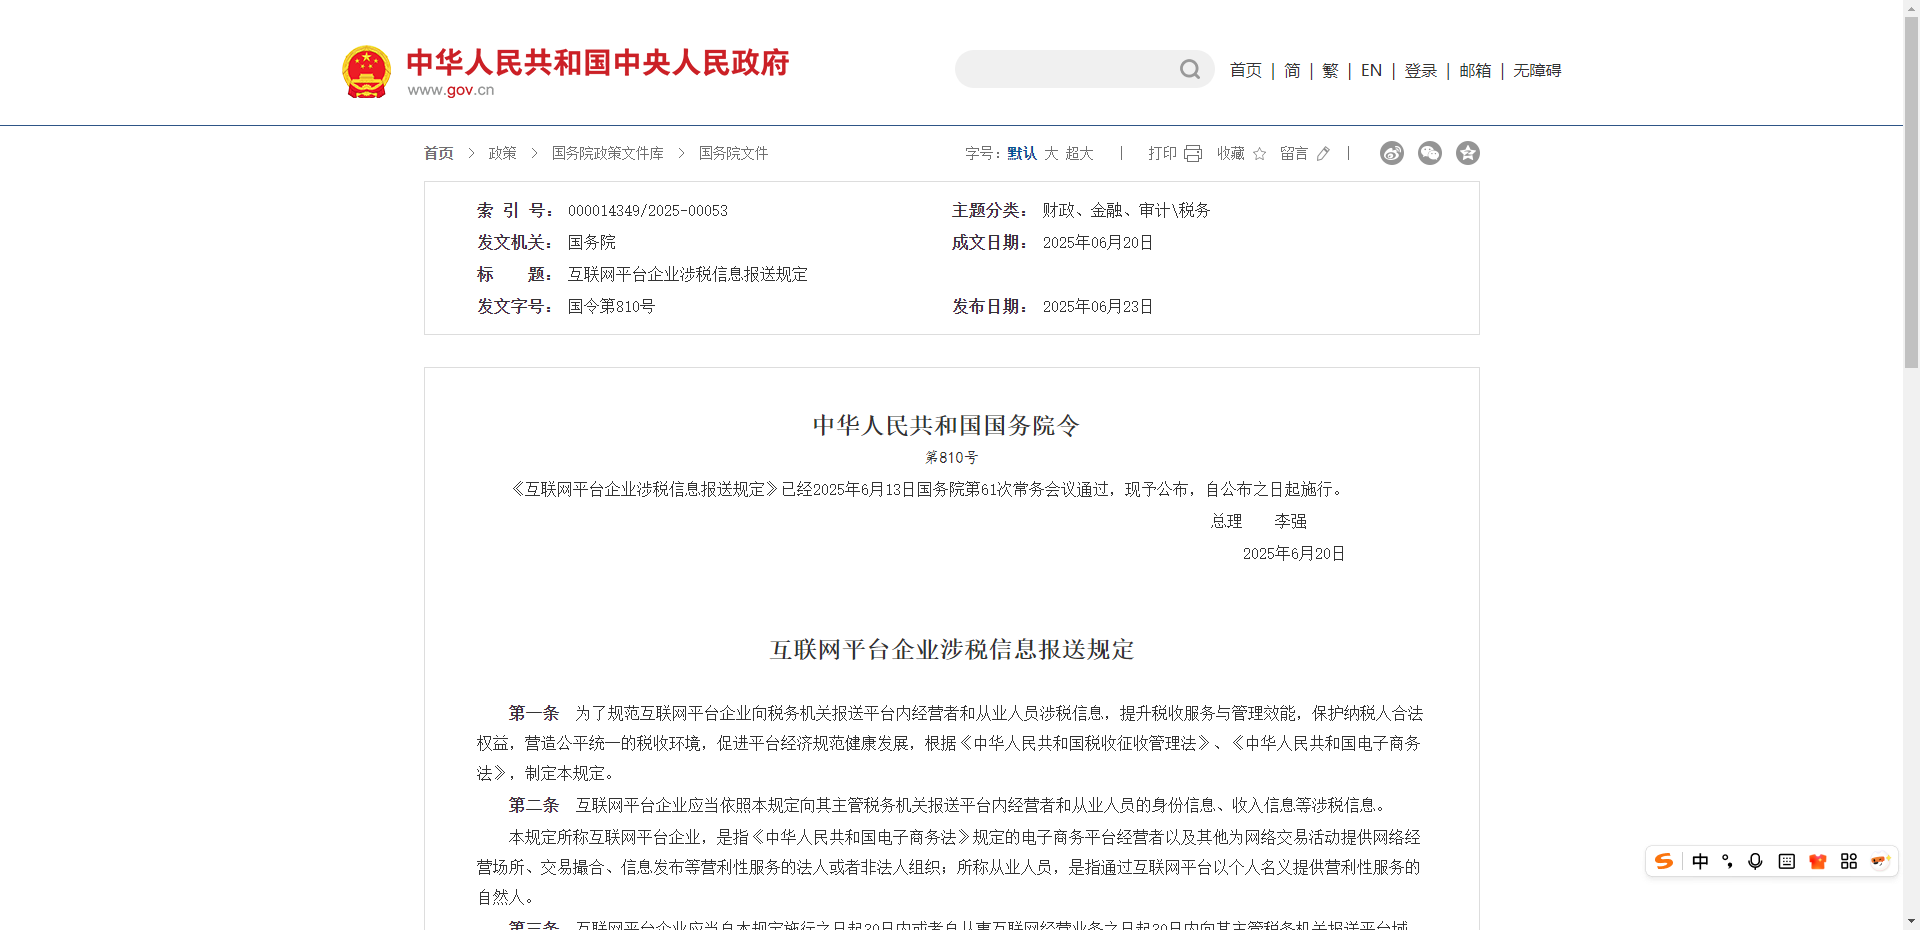Toggle the Sogou punctuation mode
Image resolution: width=1920 pixels, height=930 pixels.
coord(1727,861)
